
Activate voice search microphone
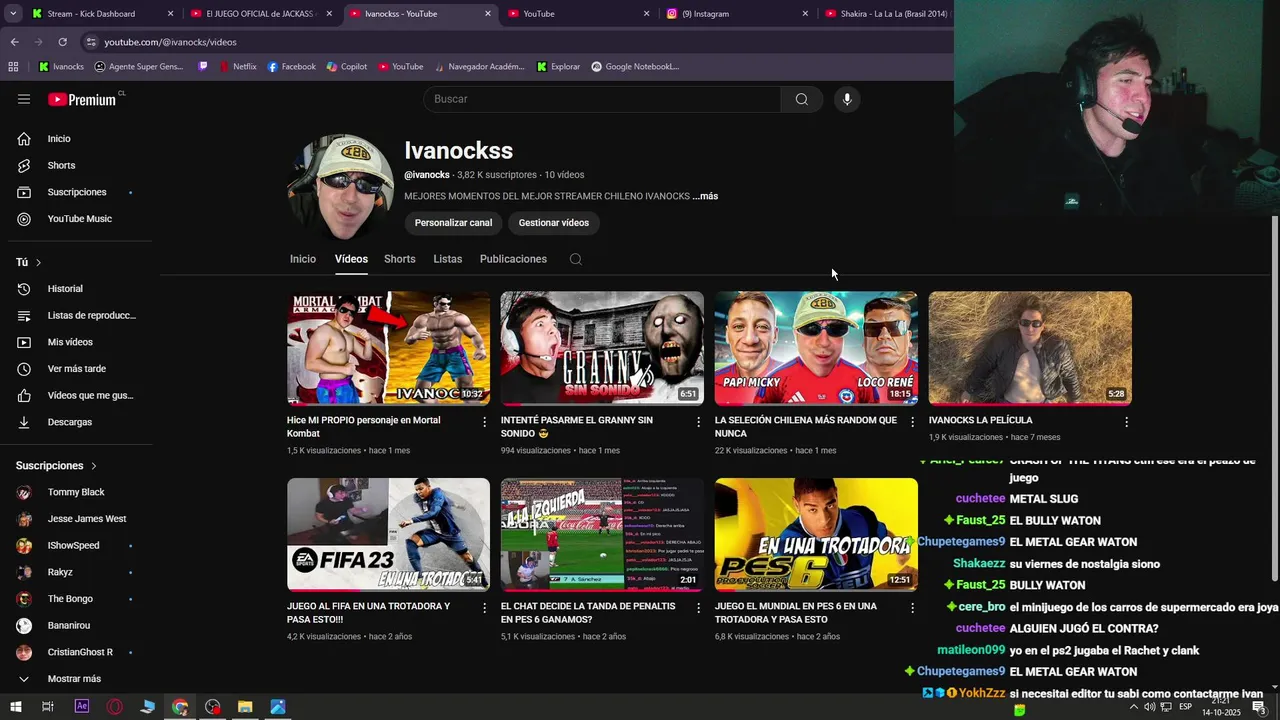click(847, 99)
